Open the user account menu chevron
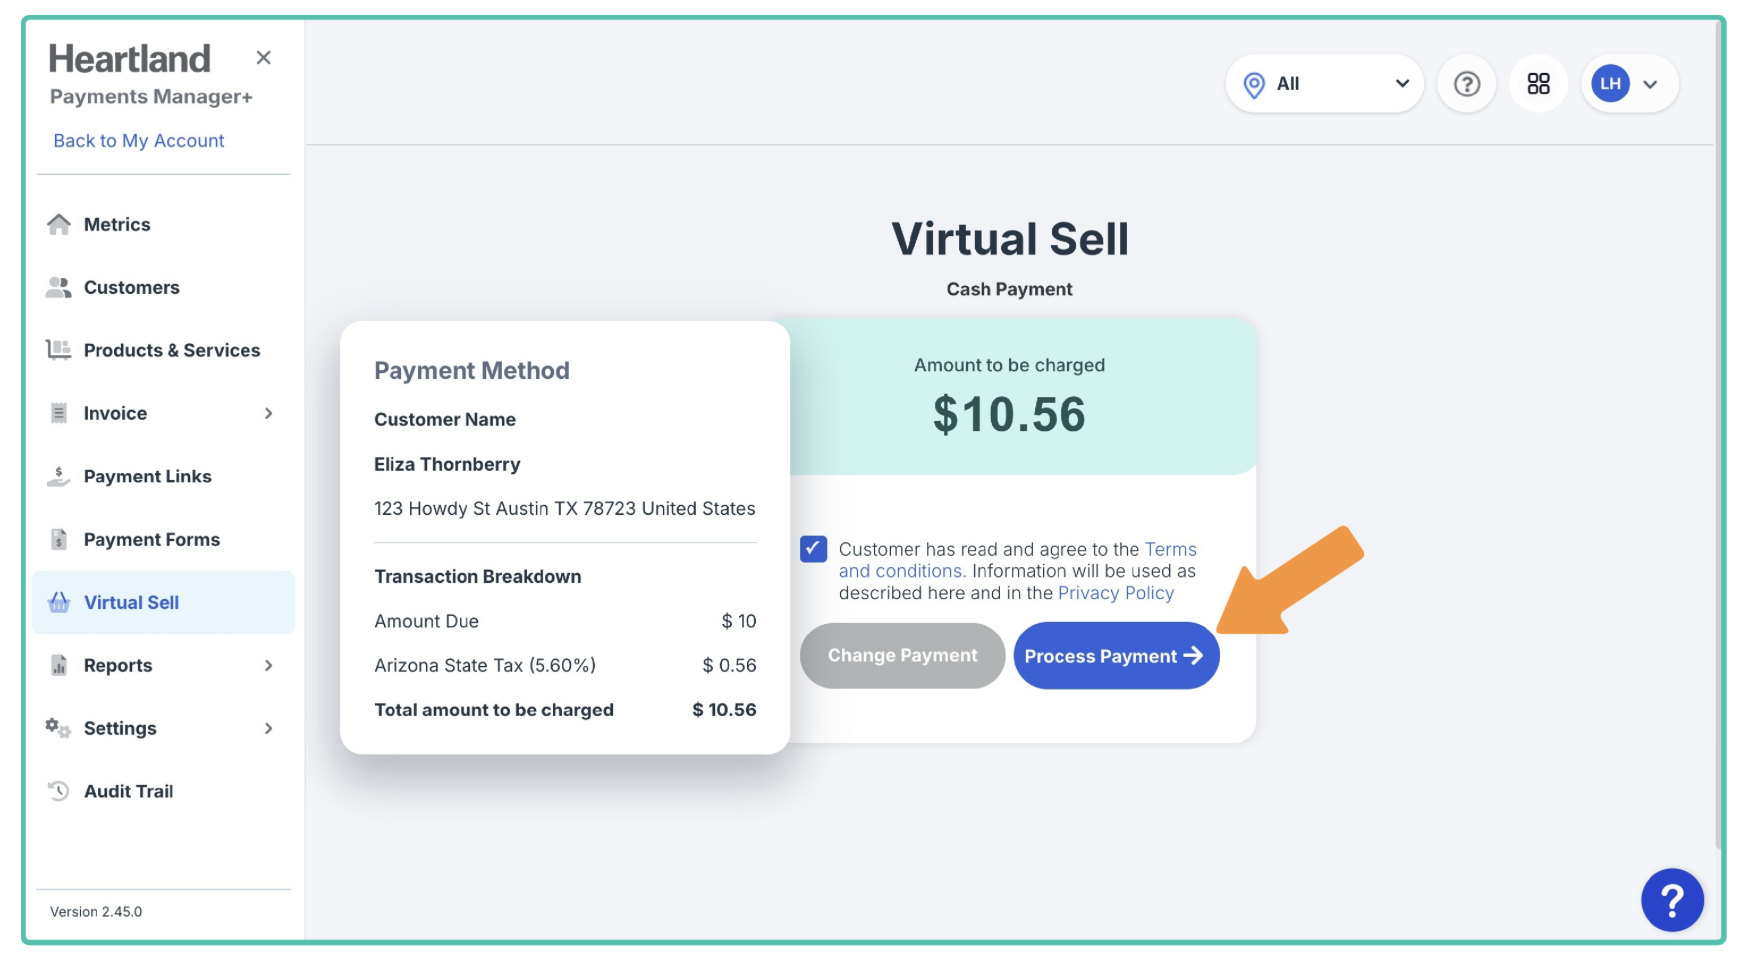Viewport: 1744px width, 964px height. pos(1651,85)
